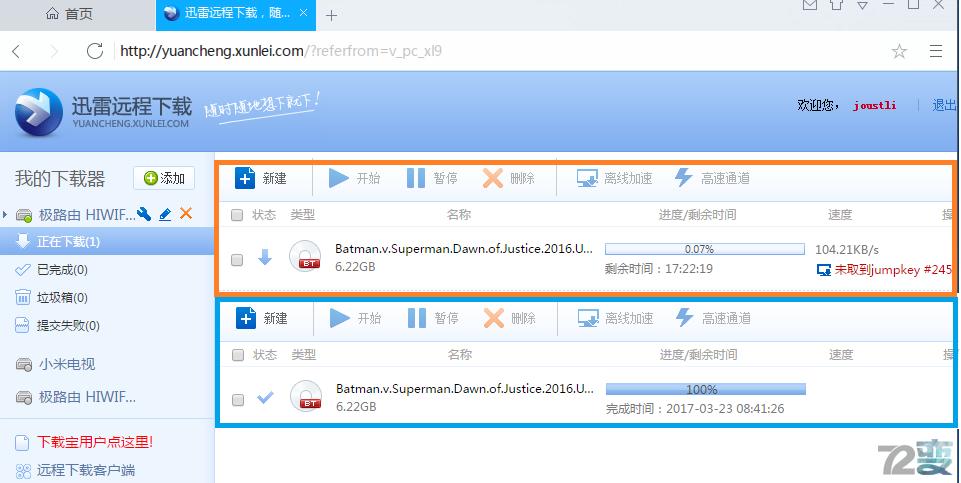
Task: Remove 极路由 HIWIF via orange X icon
Action: point(186,213)
